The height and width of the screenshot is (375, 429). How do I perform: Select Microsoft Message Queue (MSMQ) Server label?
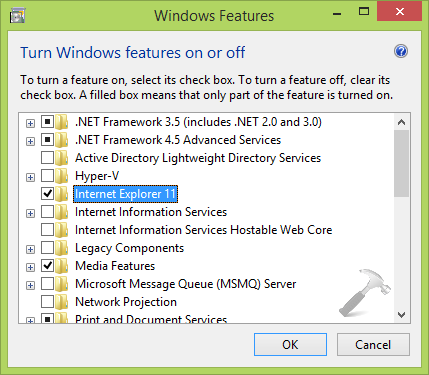[186, 284]
